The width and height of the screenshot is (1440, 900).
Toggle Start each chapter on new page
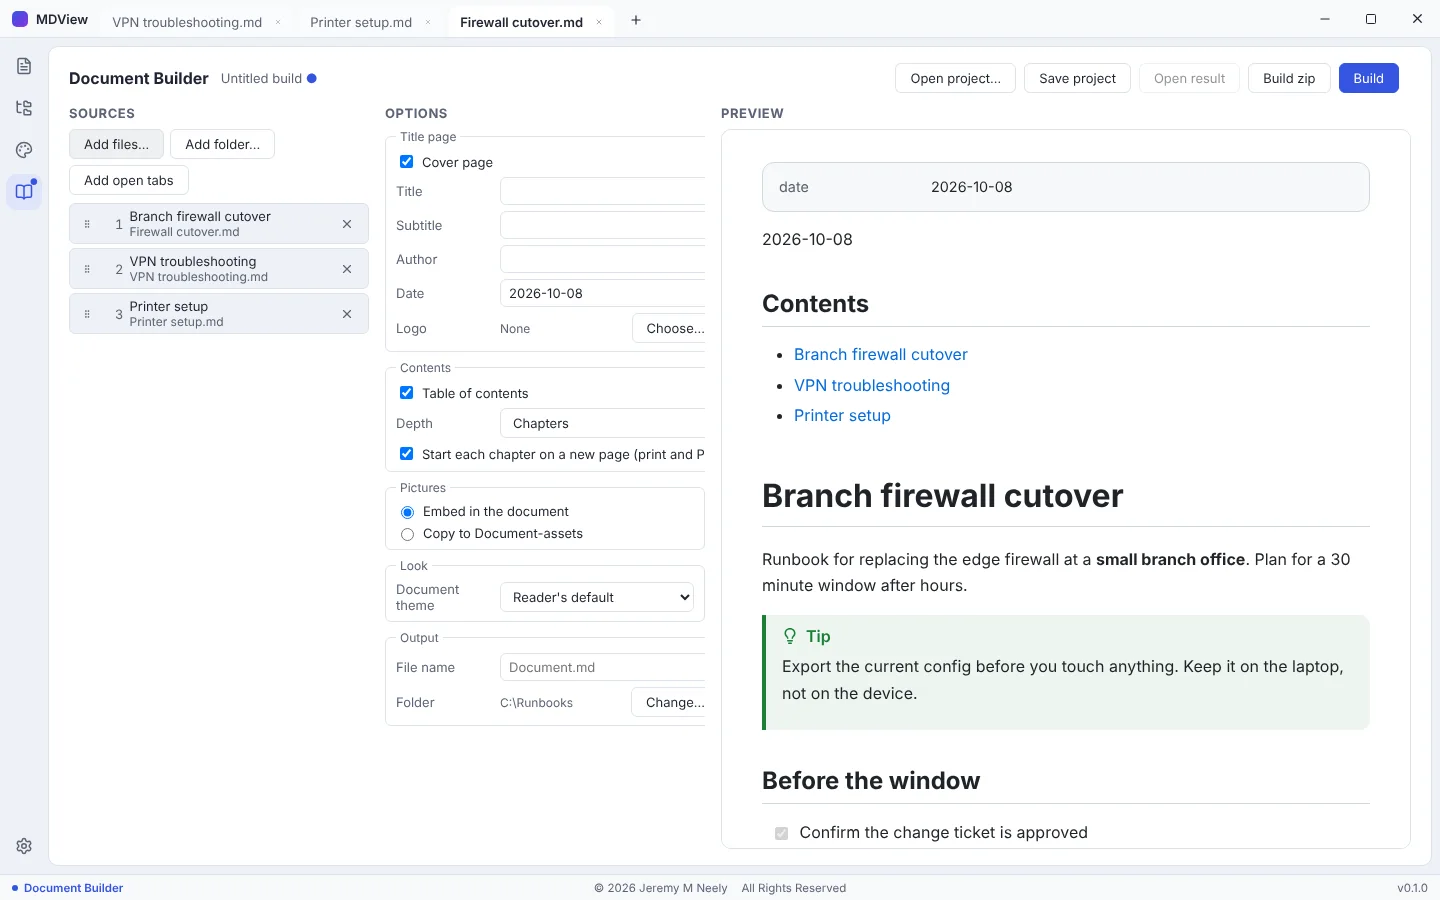coord(407,454)
